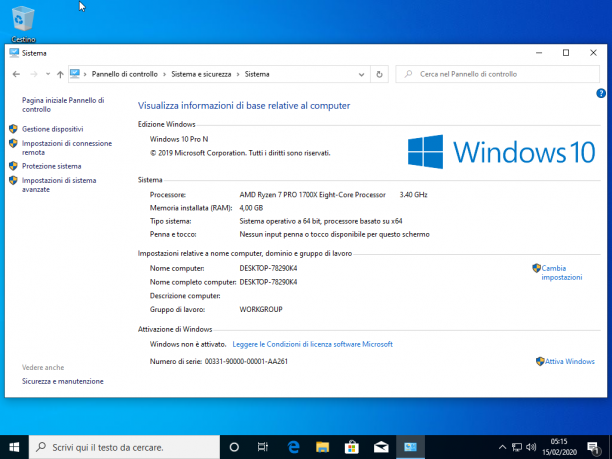Click shield icon beside Protezione sistema

pyautogui.click(x=13, y=166)
